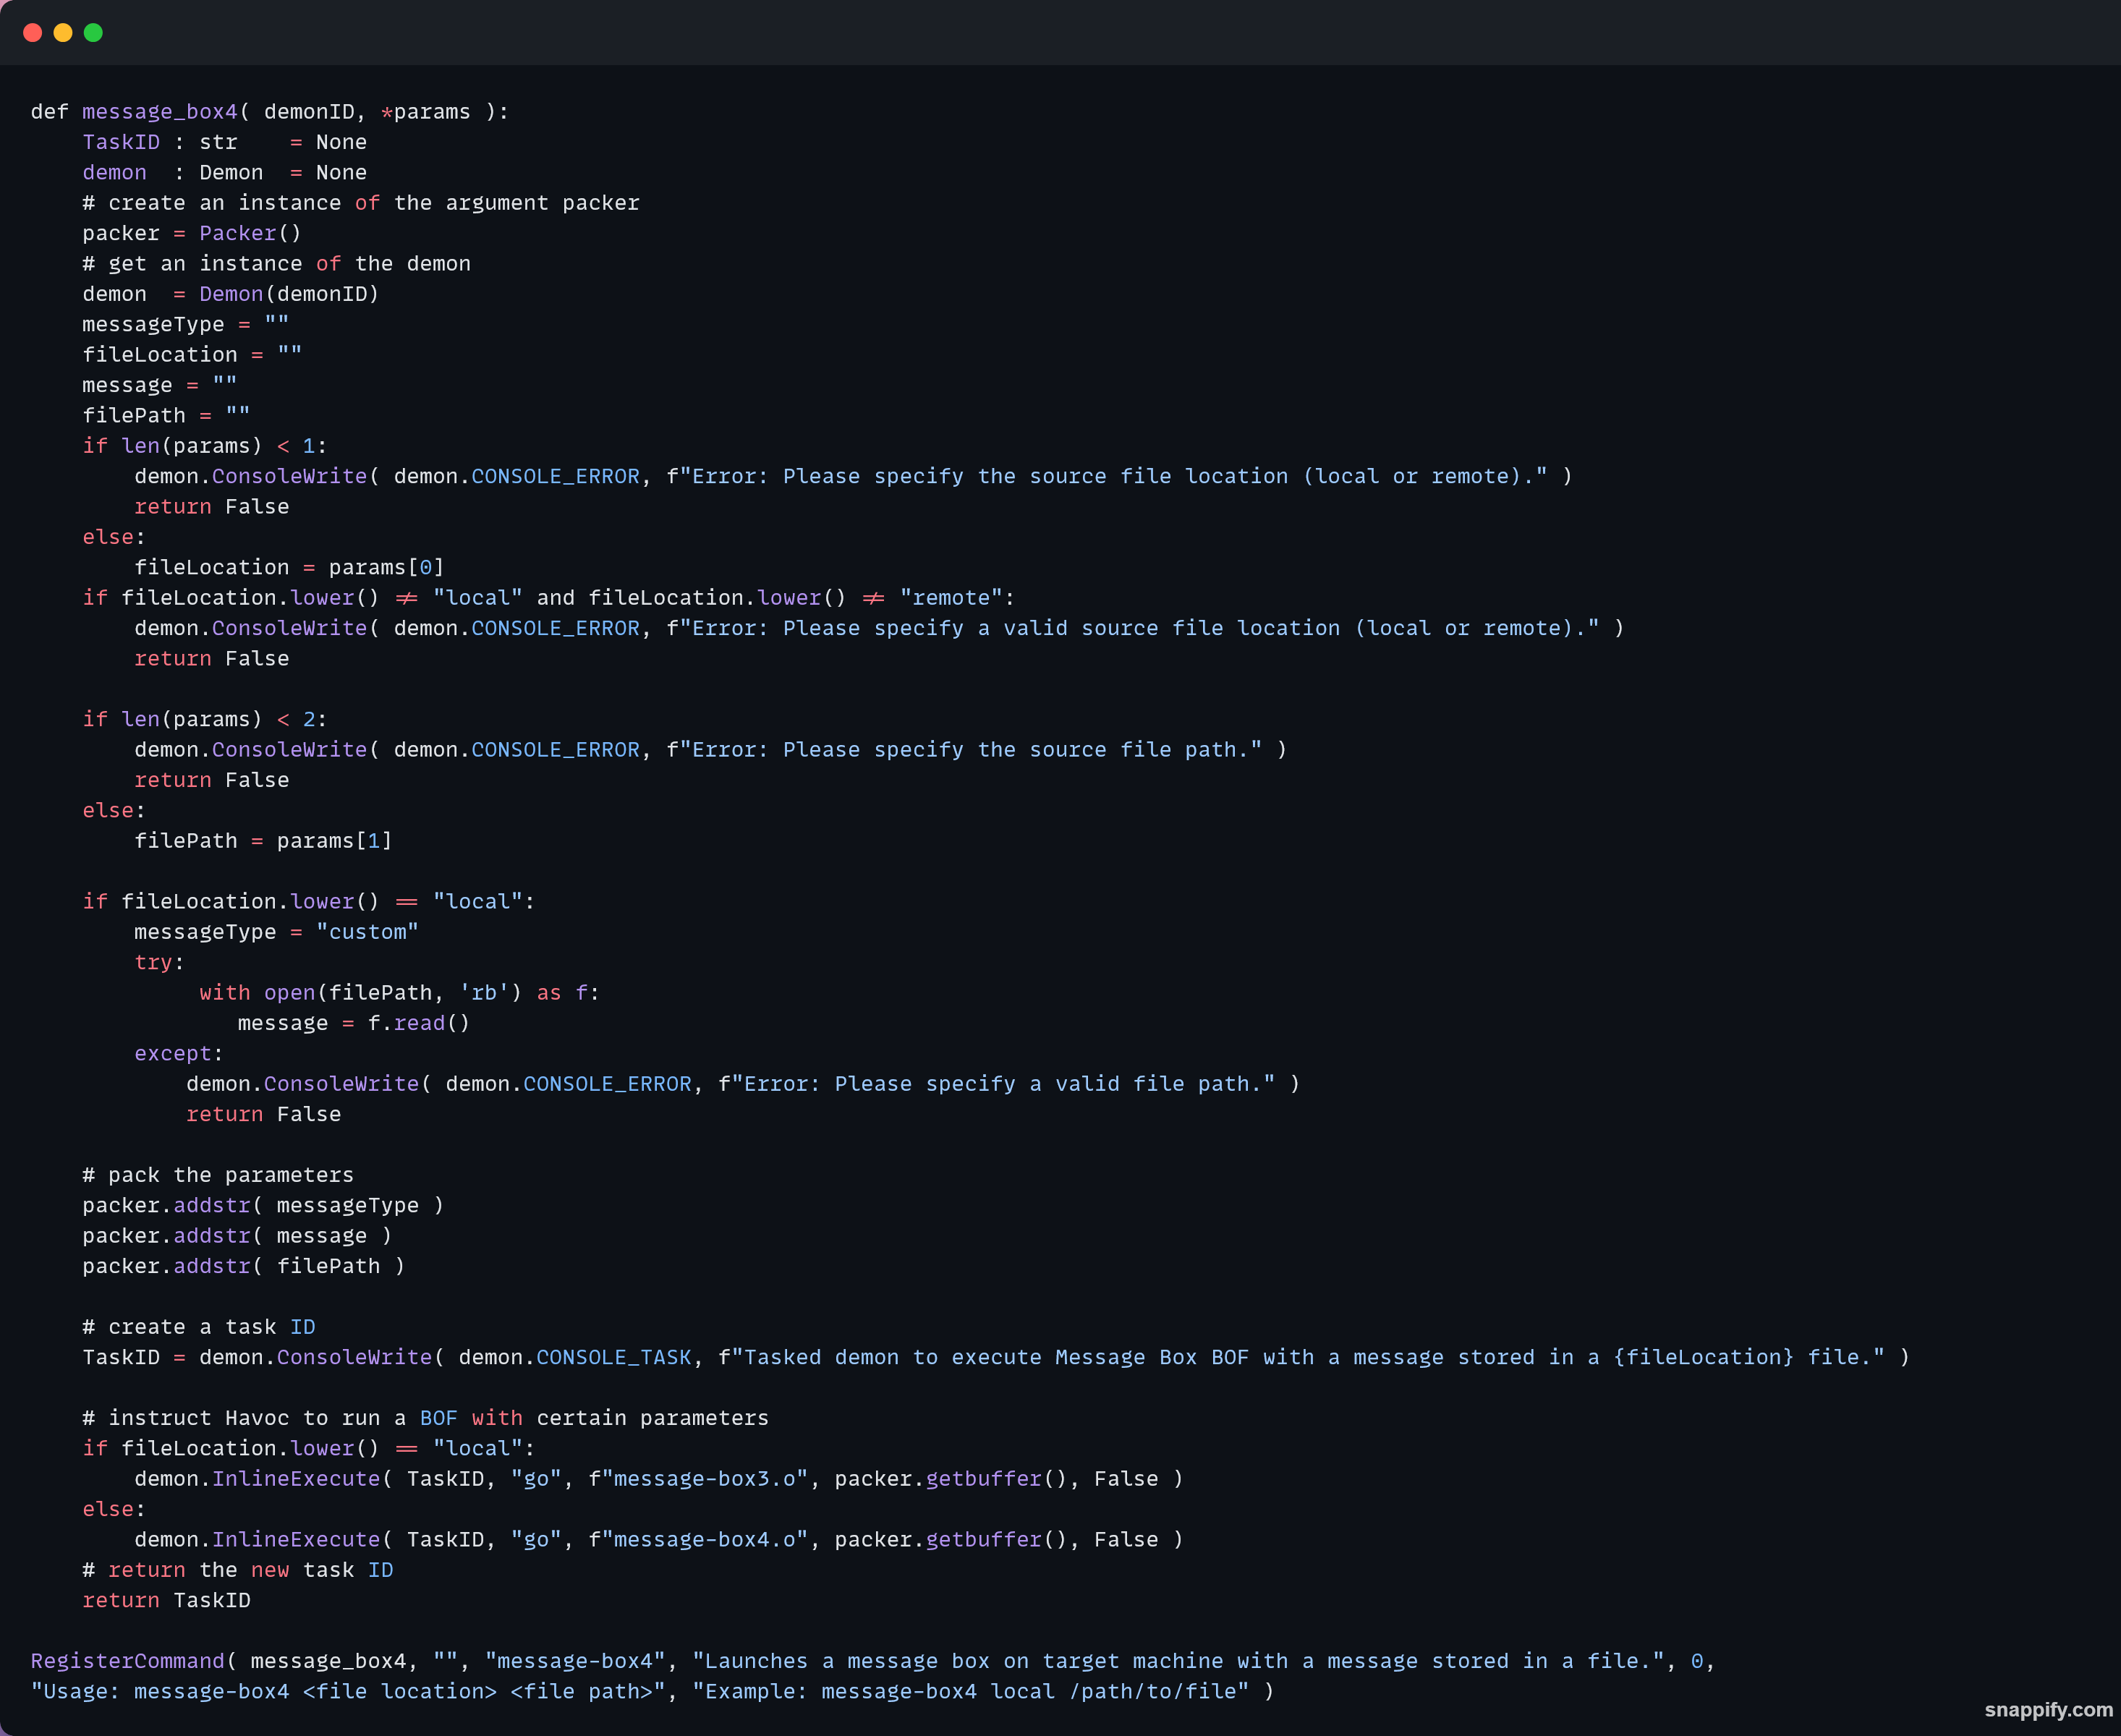The height and width of the screenshot is (1736, 2121).
Task: Click the '*params' argument in the def line
Action: click(425, 112)
